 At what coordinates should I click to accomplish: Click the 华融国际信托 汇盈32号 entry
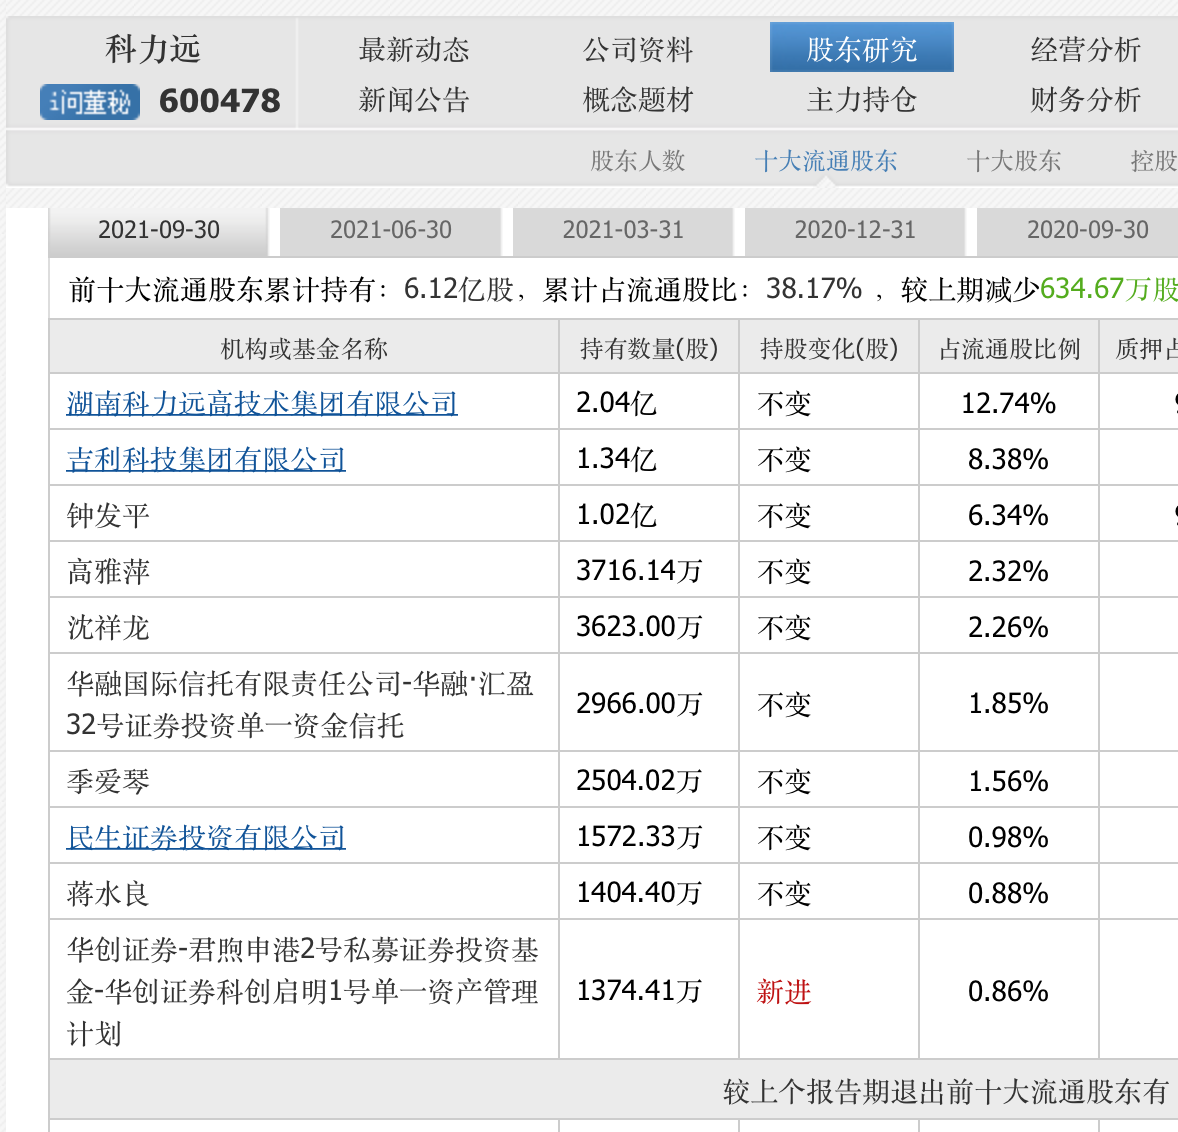point(301,705)
